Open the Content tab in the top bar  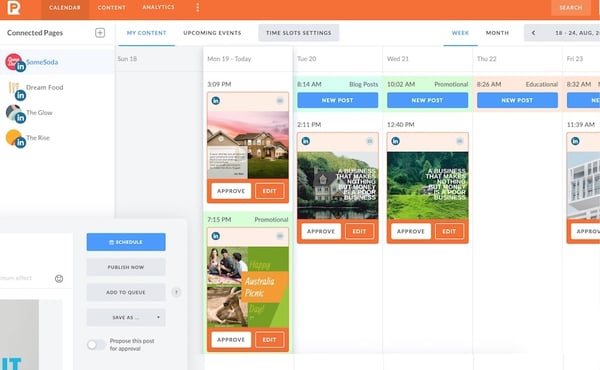coord(111,8)
